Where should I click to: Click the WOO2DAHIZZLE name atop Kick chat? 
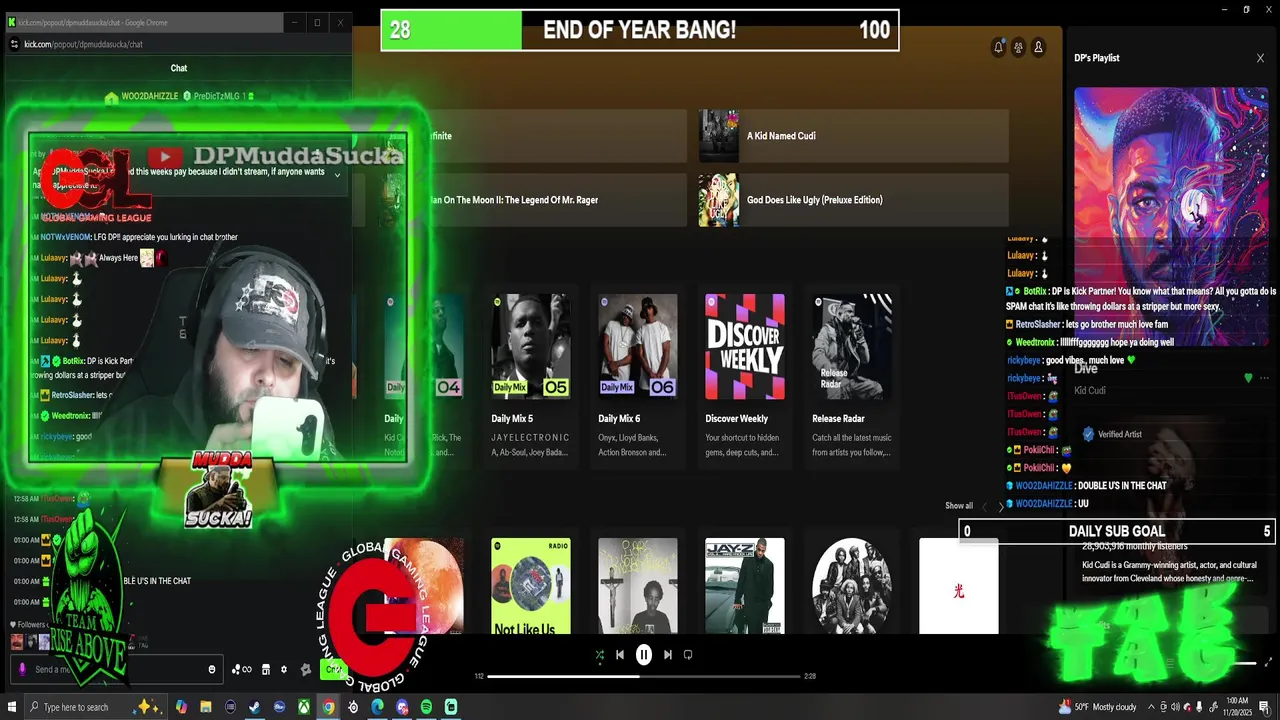coord(149,96)
